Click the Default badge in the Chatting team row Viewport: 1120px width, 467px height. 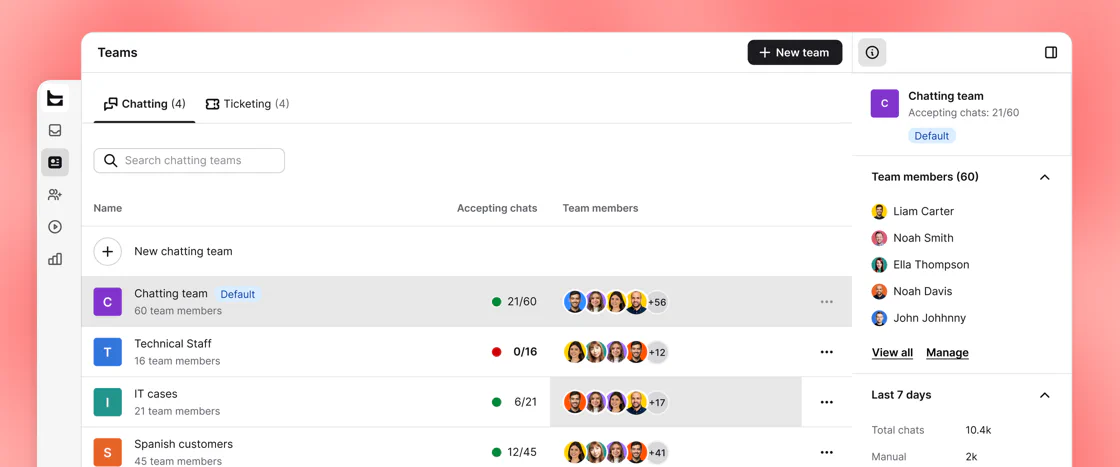point(238,294)
